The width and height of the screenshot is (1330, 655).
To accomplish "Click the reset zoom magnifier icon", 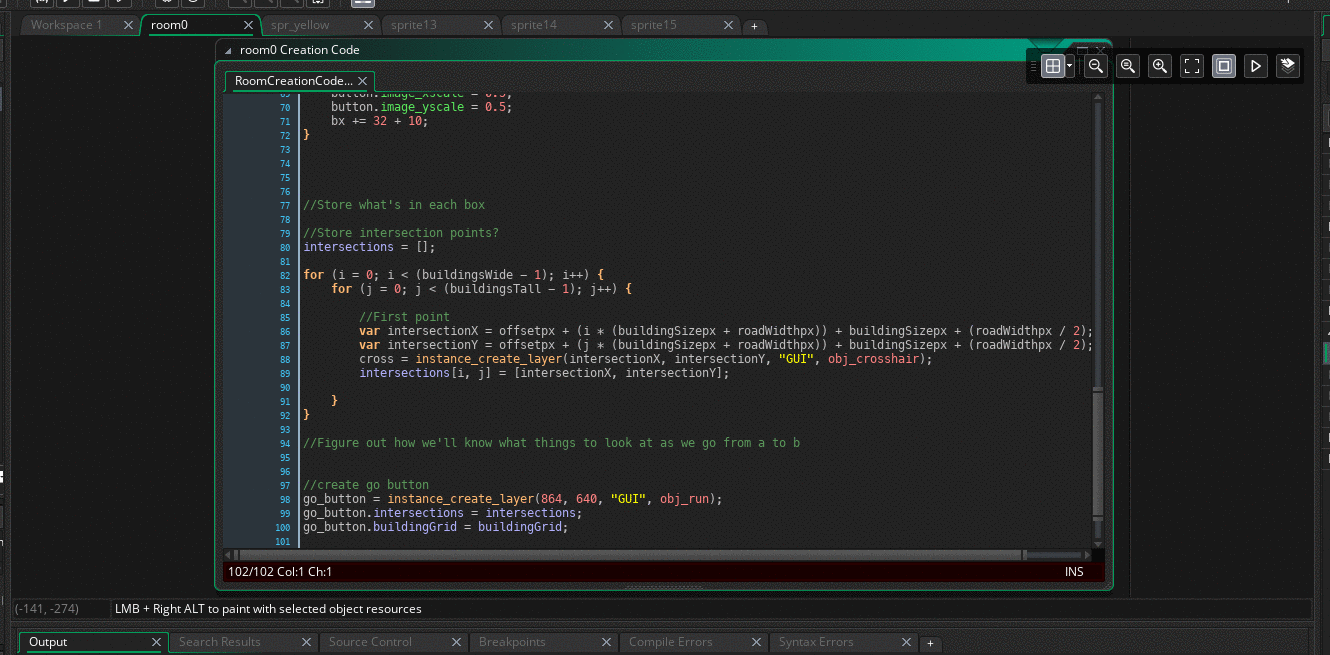I will pos(1128,66).
